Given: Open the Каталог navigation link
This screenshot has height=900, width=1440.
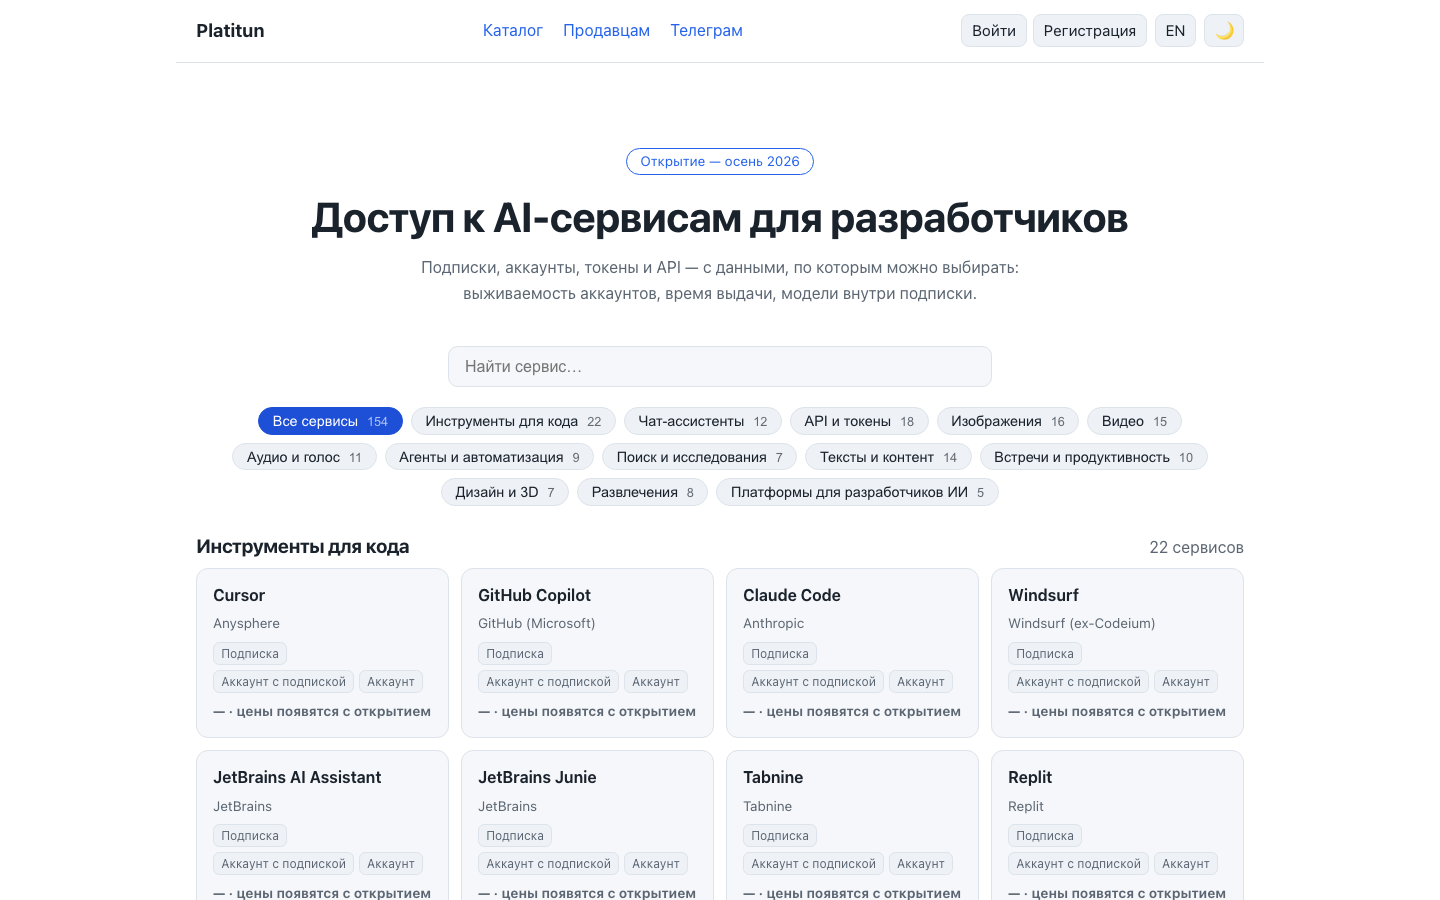Looking at the screenshot, I should [513, 31].
